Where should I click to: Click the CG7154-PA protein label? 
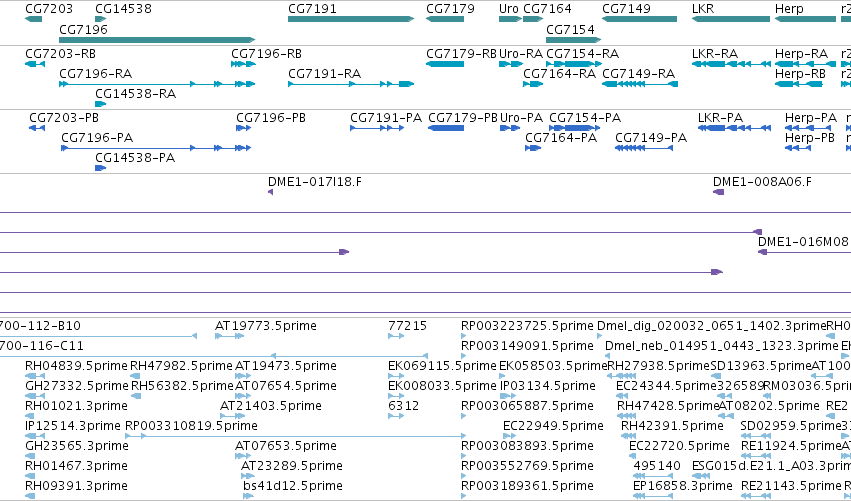point(585,118)
